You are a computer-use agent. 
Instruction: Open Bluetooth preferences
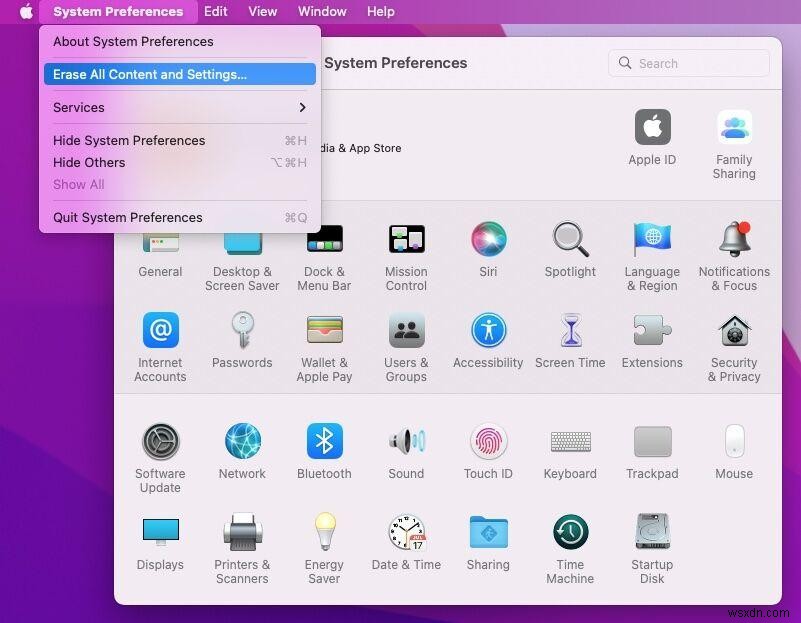(324, 443)
